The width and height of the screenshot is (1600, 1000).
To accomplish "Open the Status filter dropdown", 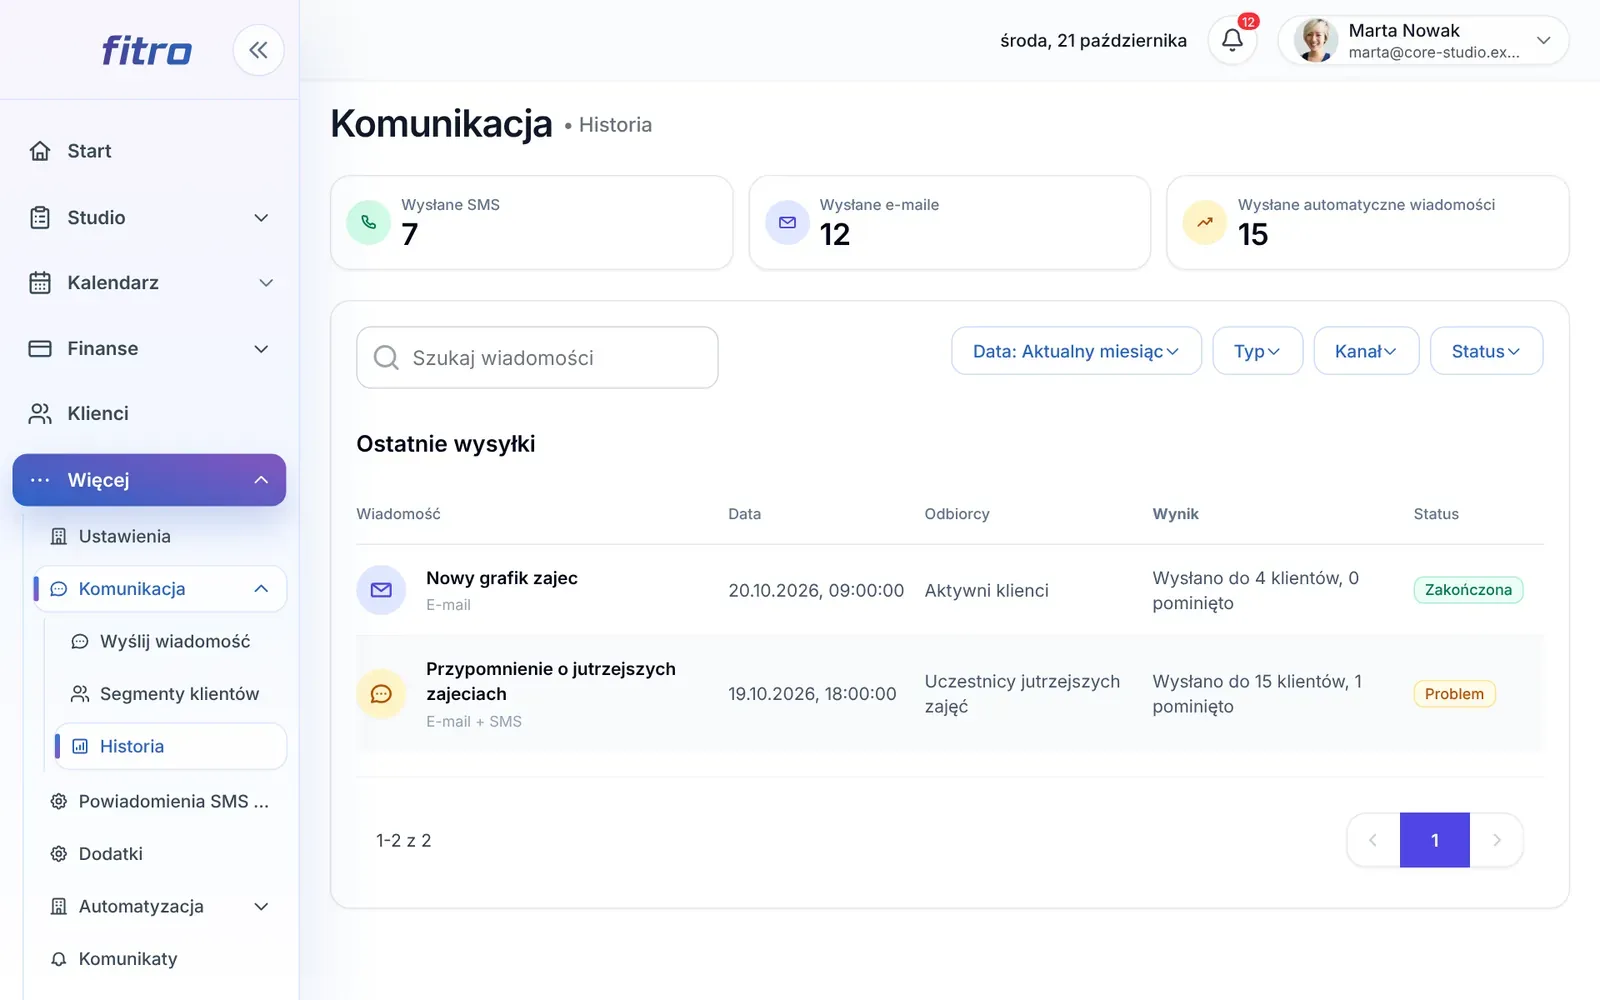I will [1486, 351].
